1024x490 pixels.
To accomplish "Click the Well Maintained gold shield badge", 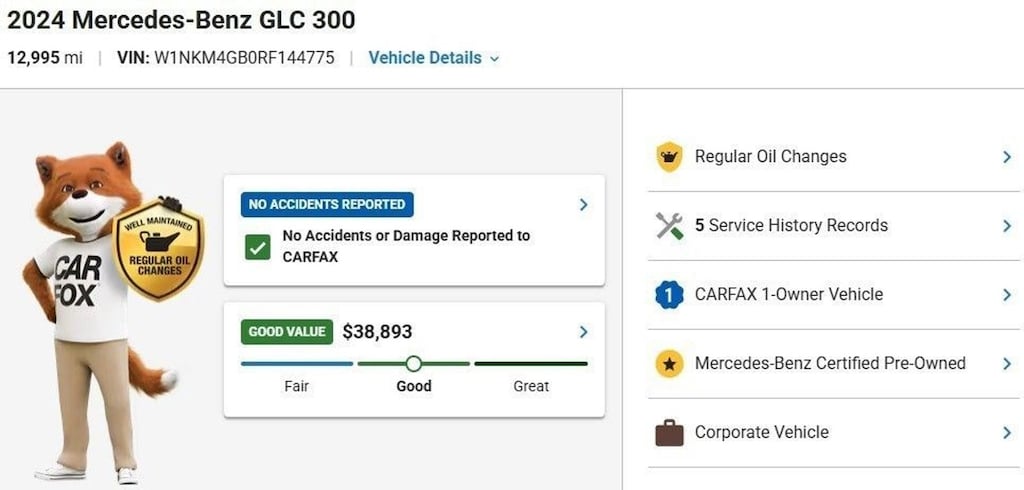I will coord(159,249).
